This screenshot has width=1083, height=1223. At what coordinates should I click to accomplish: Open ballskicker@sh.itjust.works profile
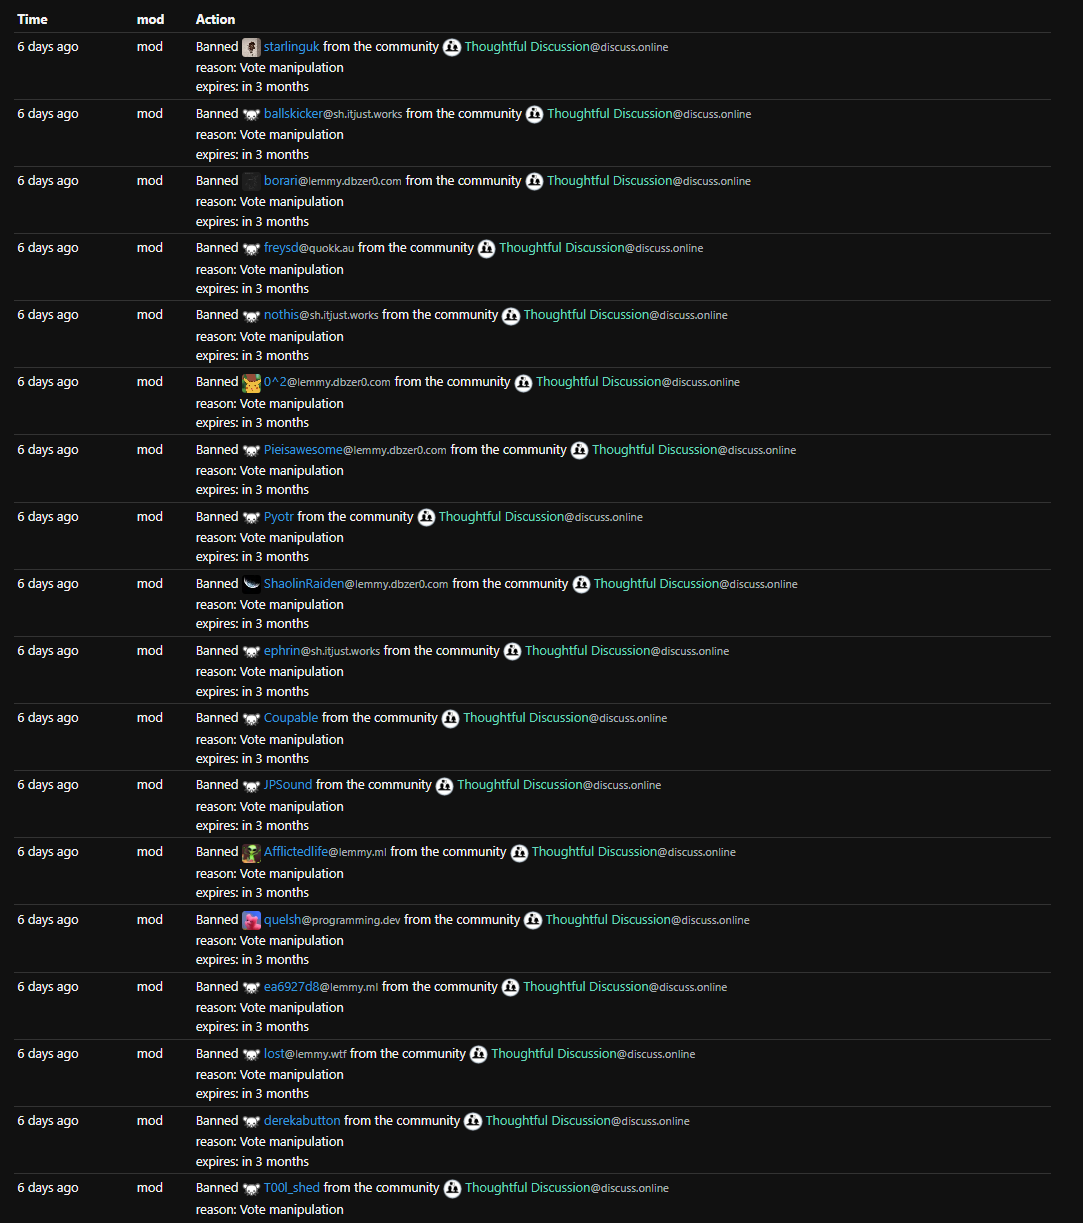click(x=332, y=114)
